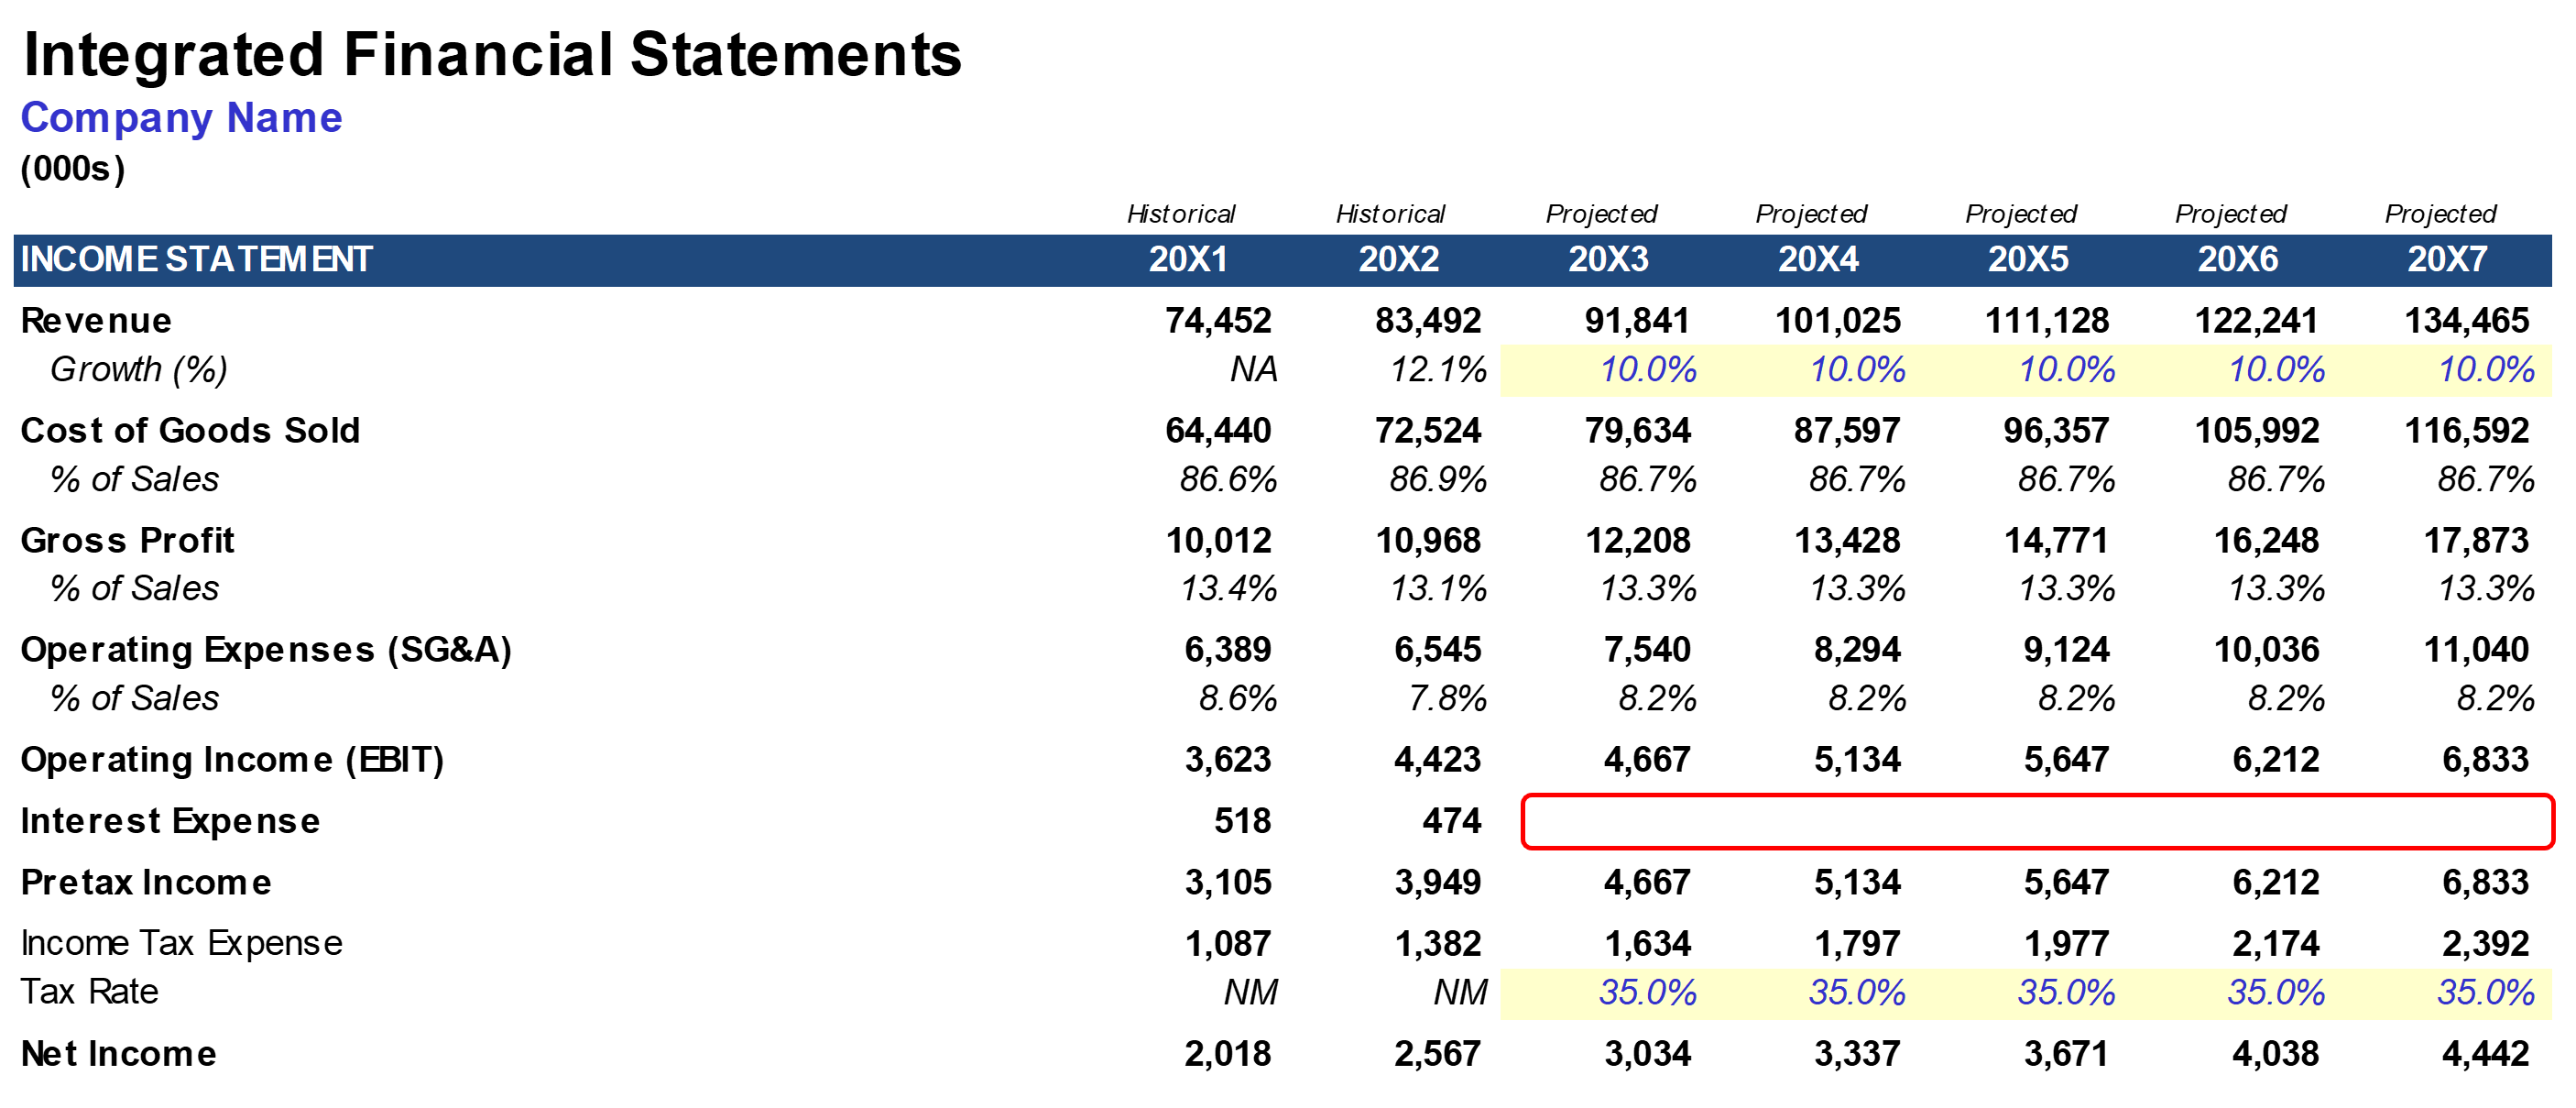This screenshot has width=2576, height=1108.
Task: Click the Net Income value 4,442
Action: [2485, 1054]
